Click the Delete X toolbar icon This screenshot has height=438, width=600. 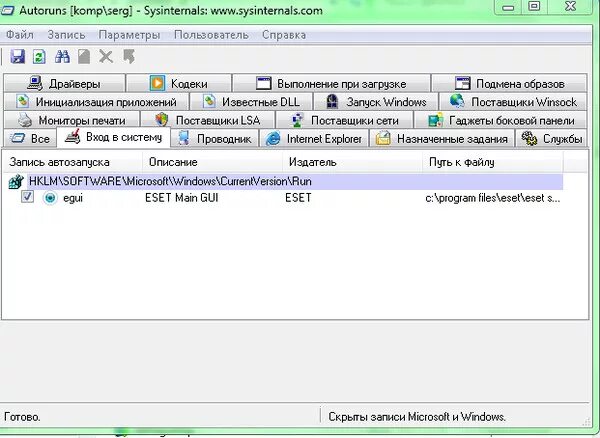click(x=106, y=57)
